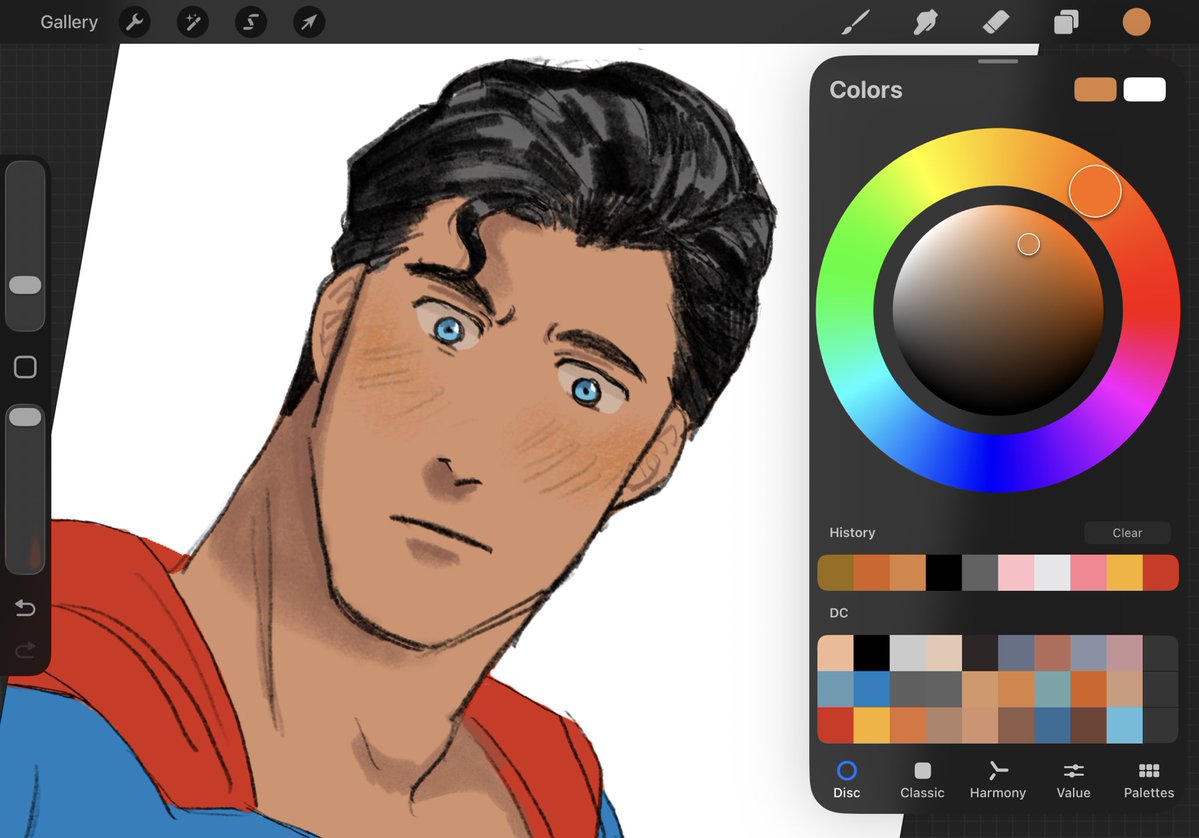Switch to the Value color tab
Screen dimensions: 1199x838
pyautogui.click(x=1074, y=780)
